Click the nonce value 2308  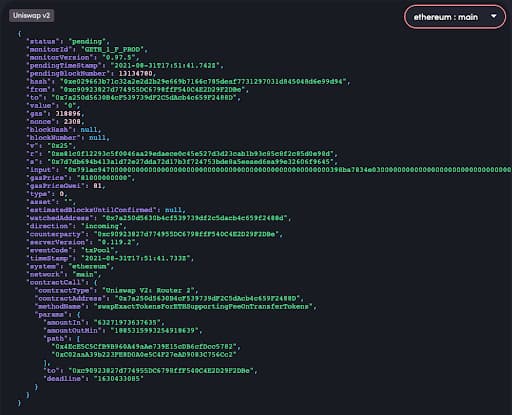pos(72,121)
